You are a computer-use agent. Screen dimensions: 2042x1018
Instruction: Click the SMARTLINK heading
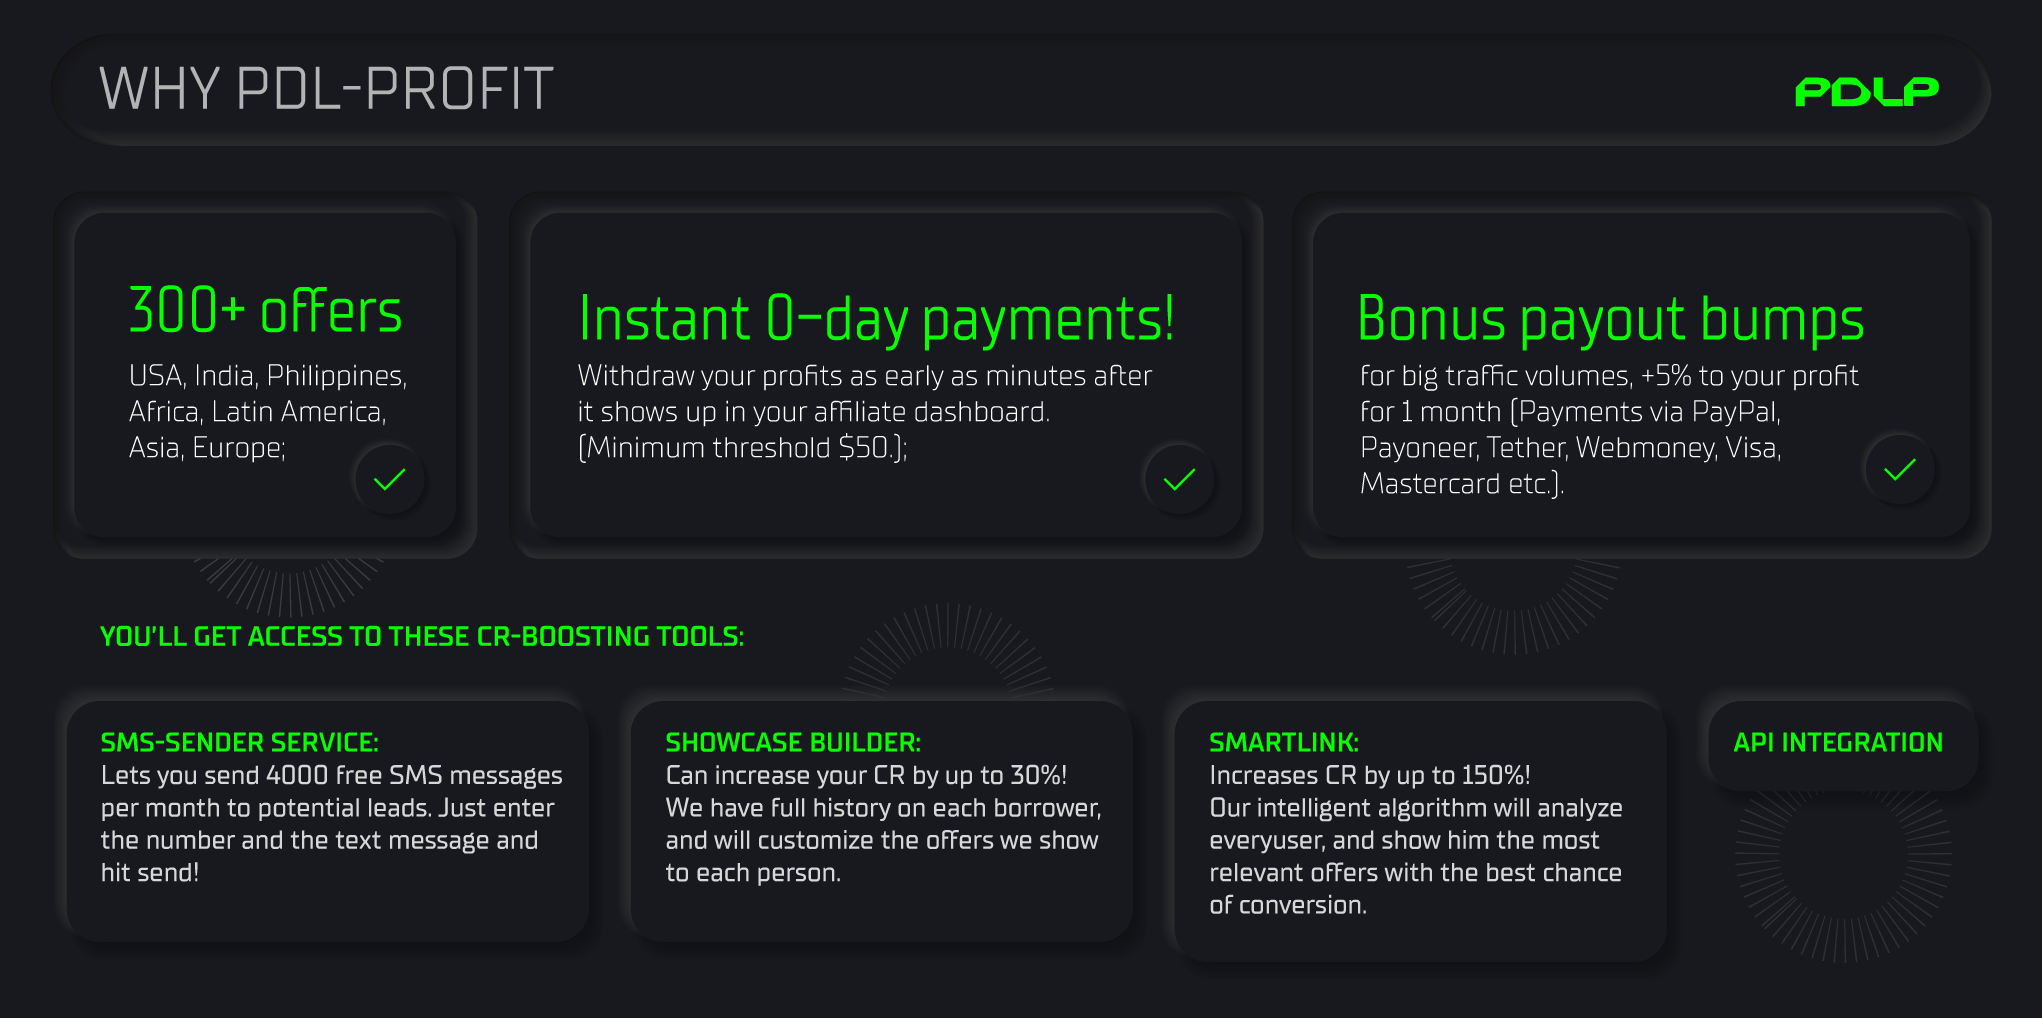1284,743
